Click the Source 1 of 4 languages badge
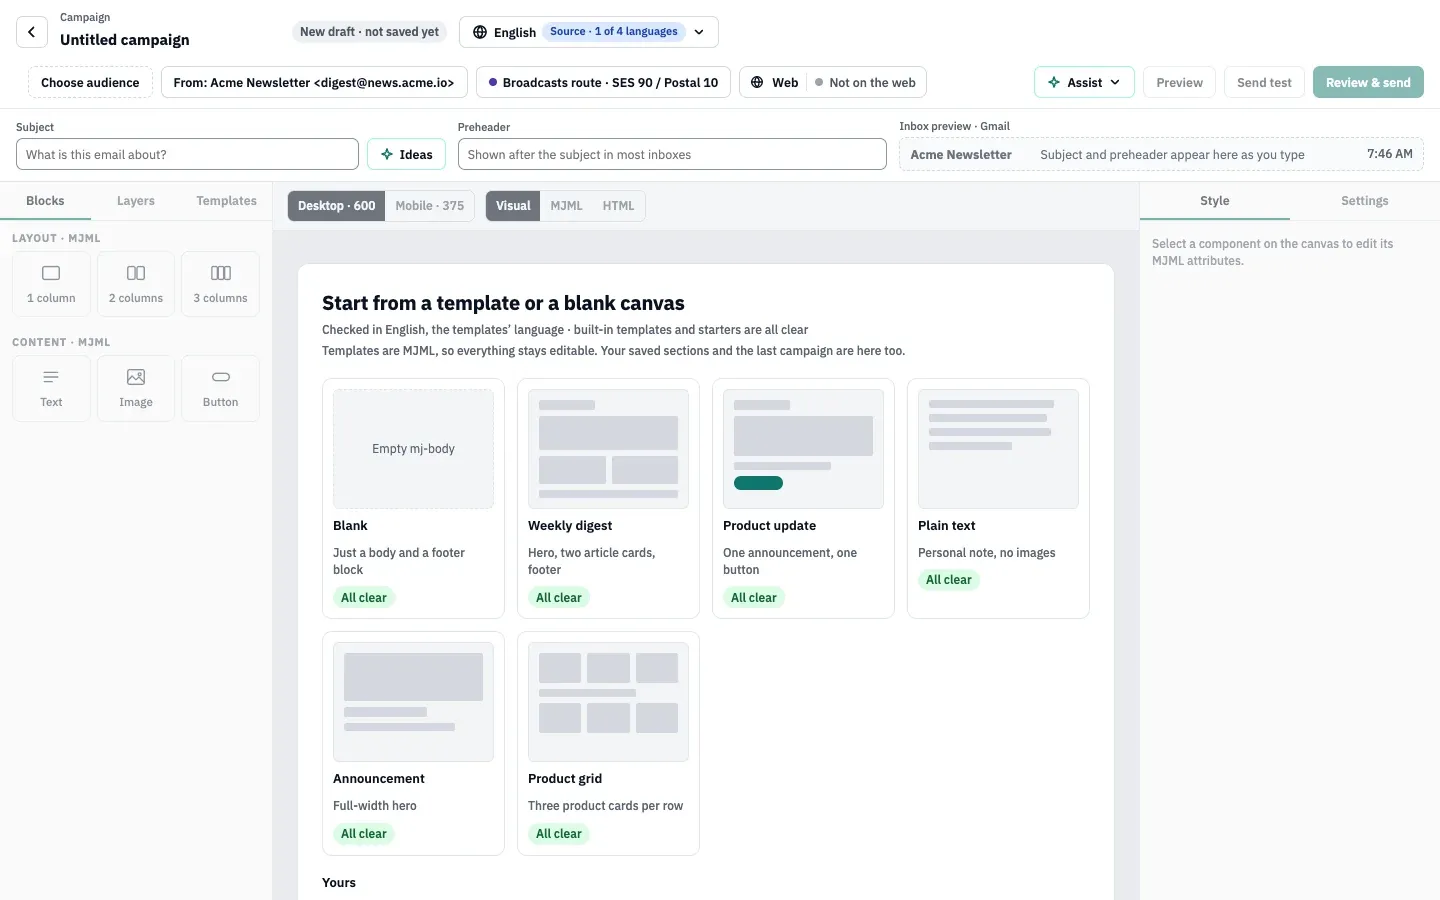The image size is (1440, 900). click(614, 32)
